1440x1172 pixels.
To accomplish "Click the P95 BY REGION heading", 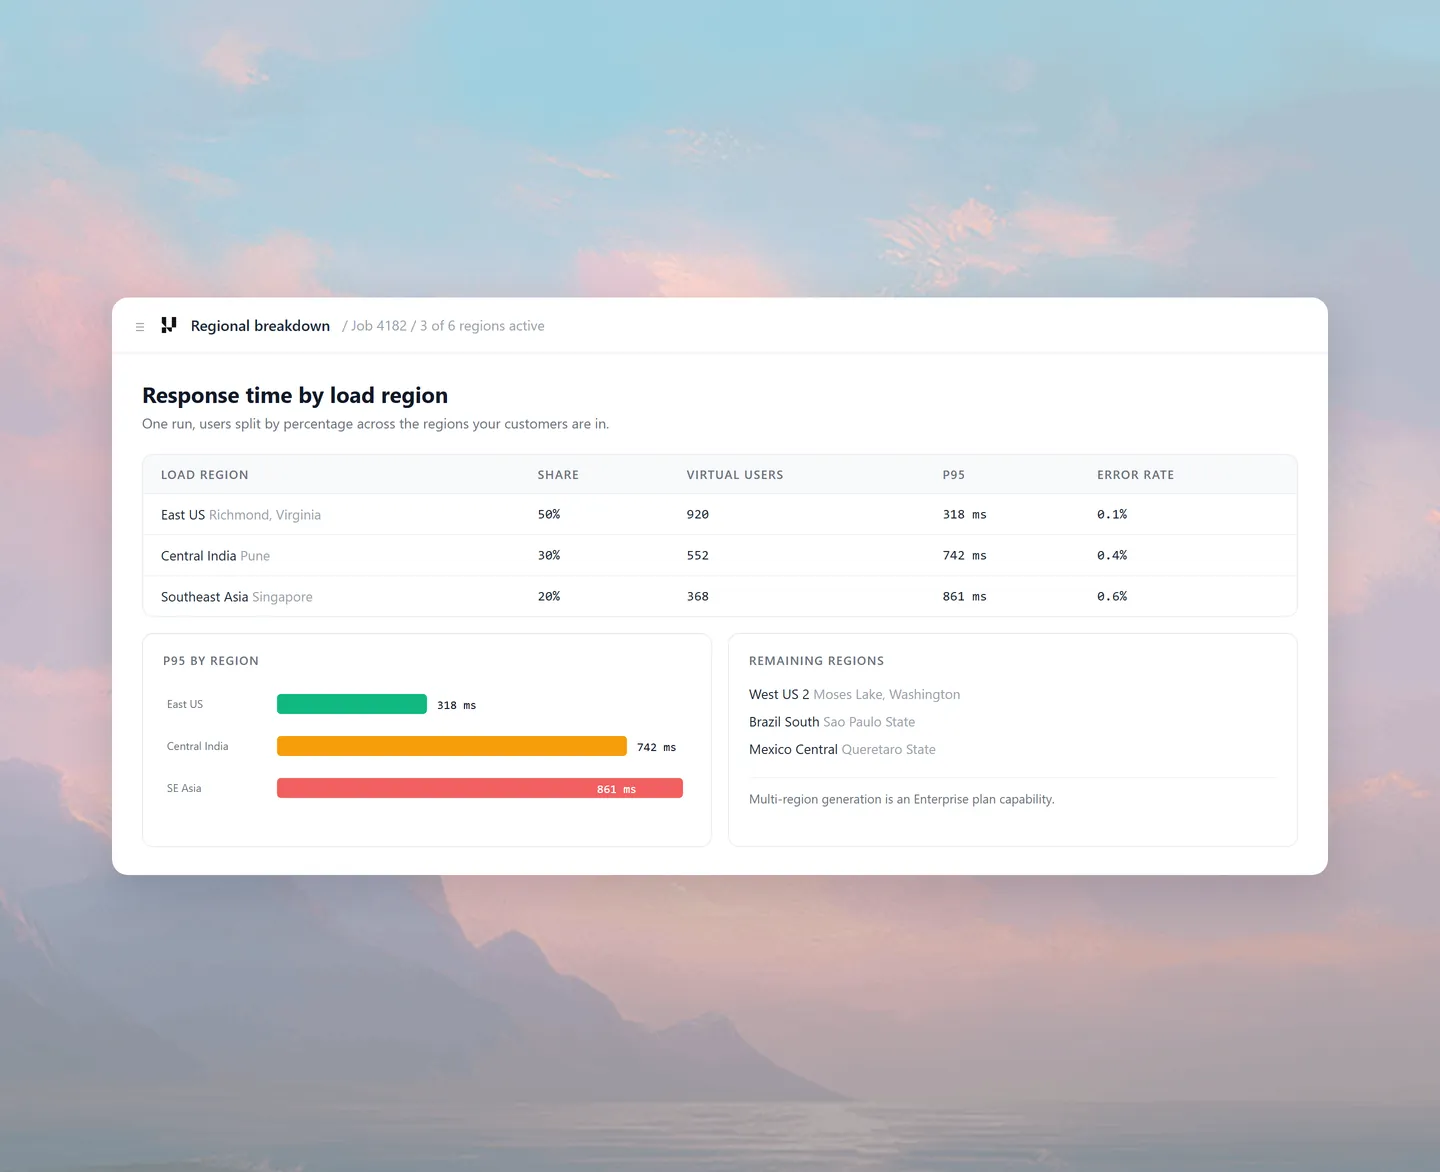I will tap(211, 661).
